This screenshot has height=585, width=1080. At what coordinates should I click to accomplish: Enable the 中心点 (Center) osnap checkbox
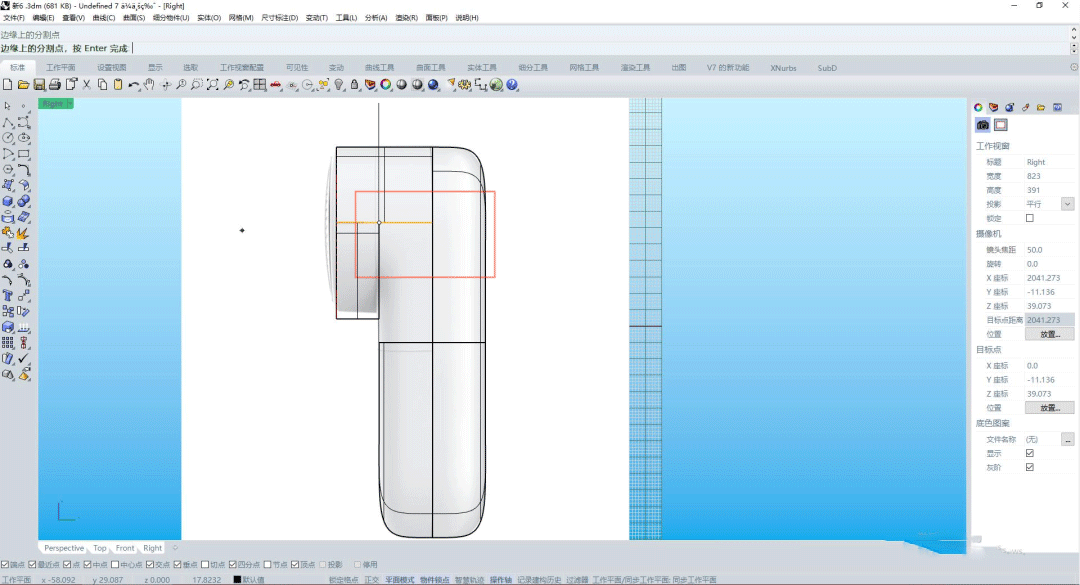115,564
